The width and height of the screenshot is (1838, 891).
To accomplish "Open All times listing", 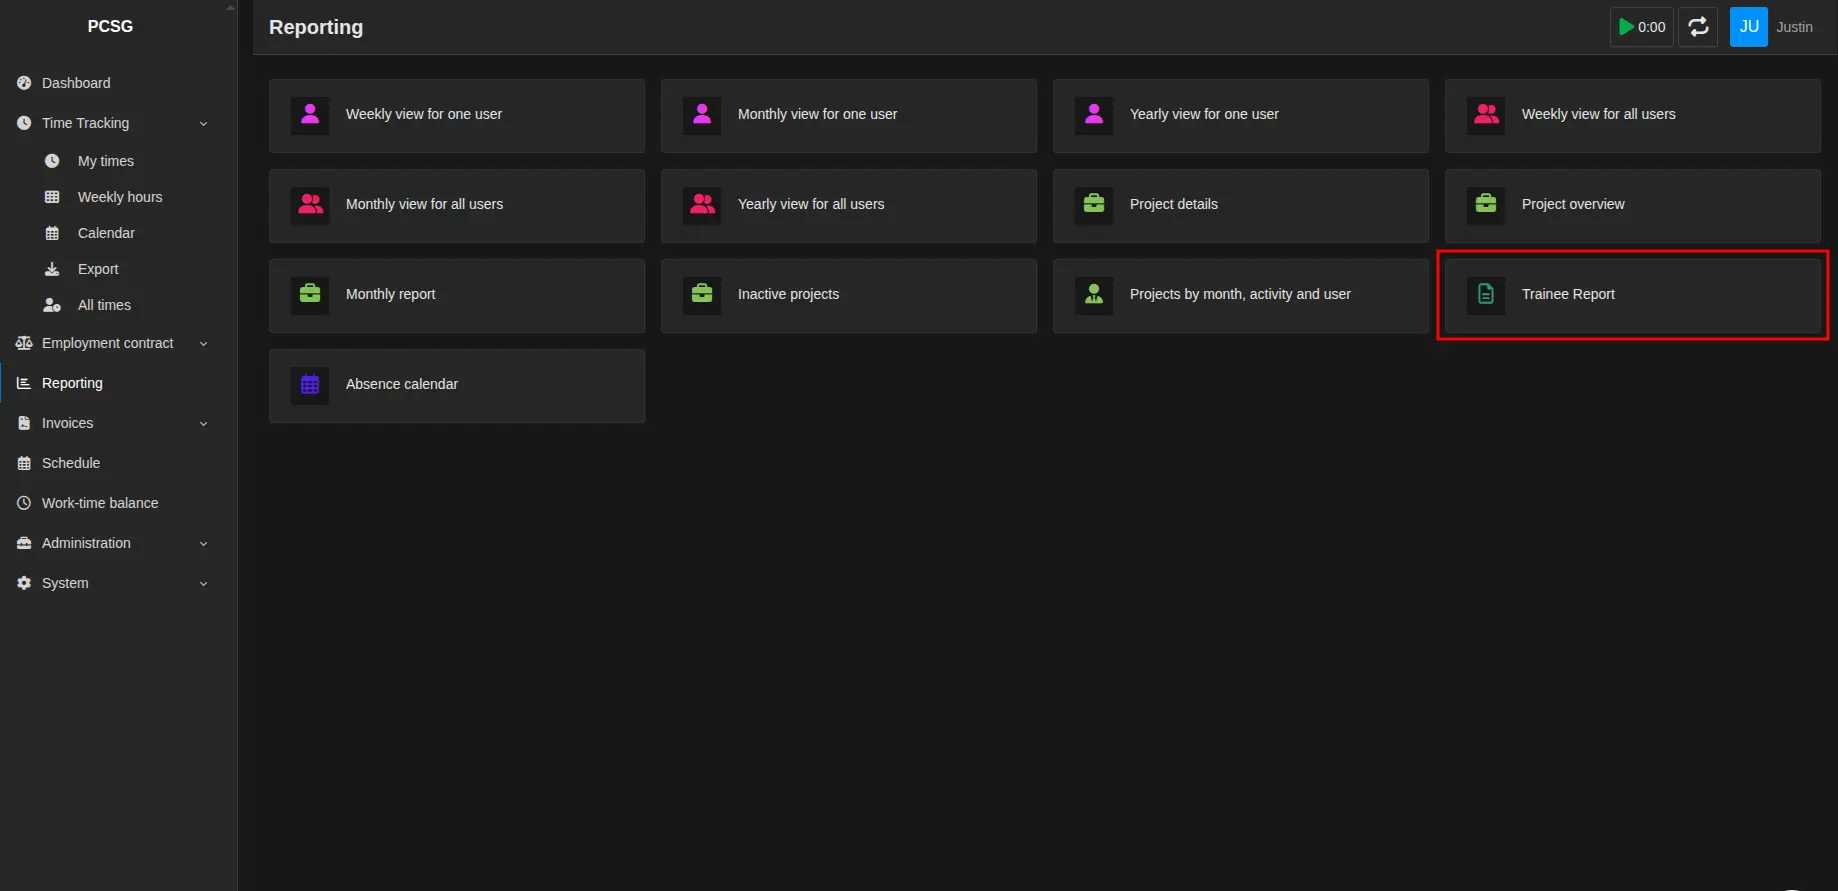I will pos(118,305).
